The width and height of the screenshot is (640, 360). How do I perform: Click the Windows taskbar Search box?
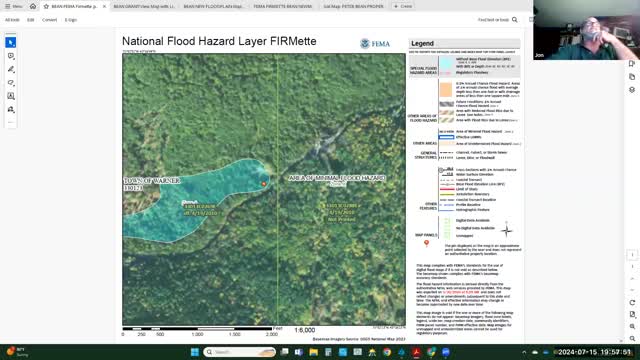tap(240, 352)
